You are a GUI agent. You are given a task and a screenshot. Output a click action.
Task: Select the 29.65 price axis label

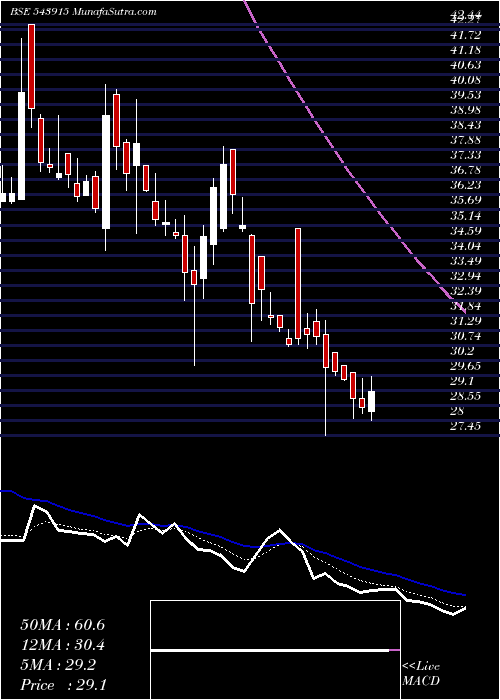(466, 367)
